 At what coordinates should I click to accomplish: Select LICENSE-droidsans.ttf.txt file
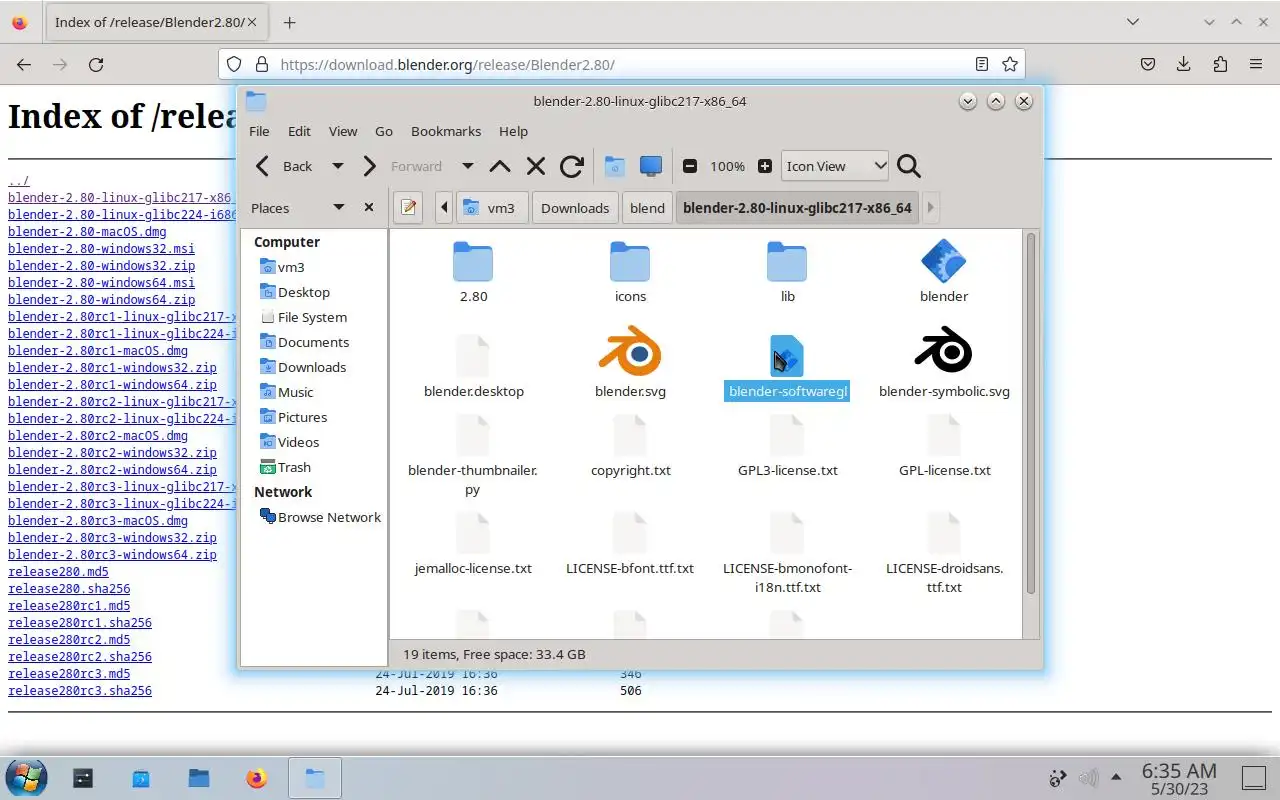[x=944, y=554]
